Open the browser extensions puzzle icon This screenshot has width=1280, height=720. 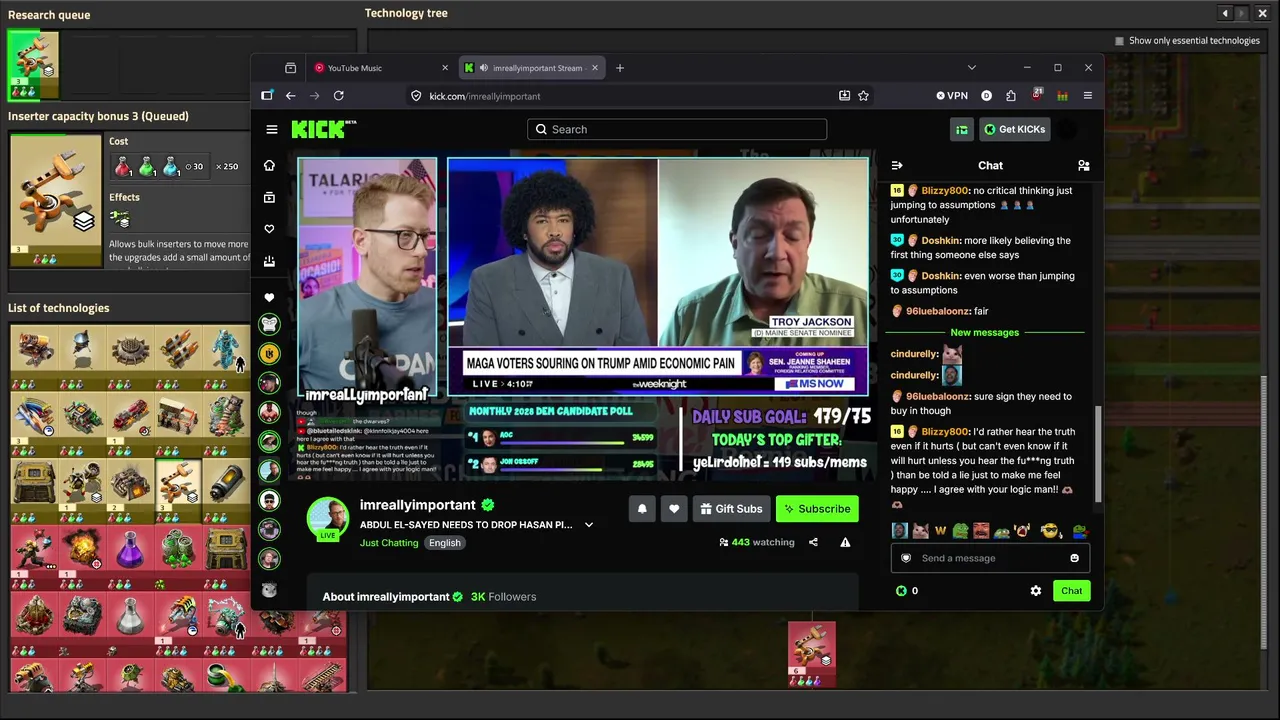pos(1011,96)
